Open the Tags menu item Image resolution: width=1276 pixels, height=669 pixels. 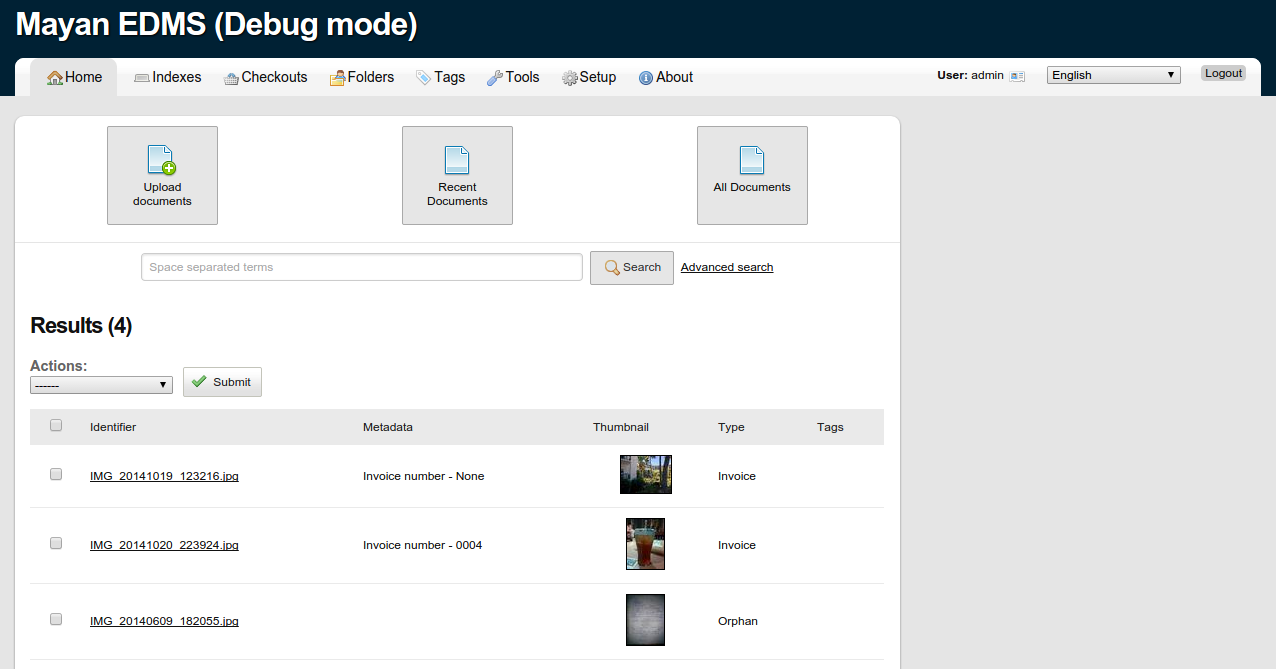[x=441, y=77]
